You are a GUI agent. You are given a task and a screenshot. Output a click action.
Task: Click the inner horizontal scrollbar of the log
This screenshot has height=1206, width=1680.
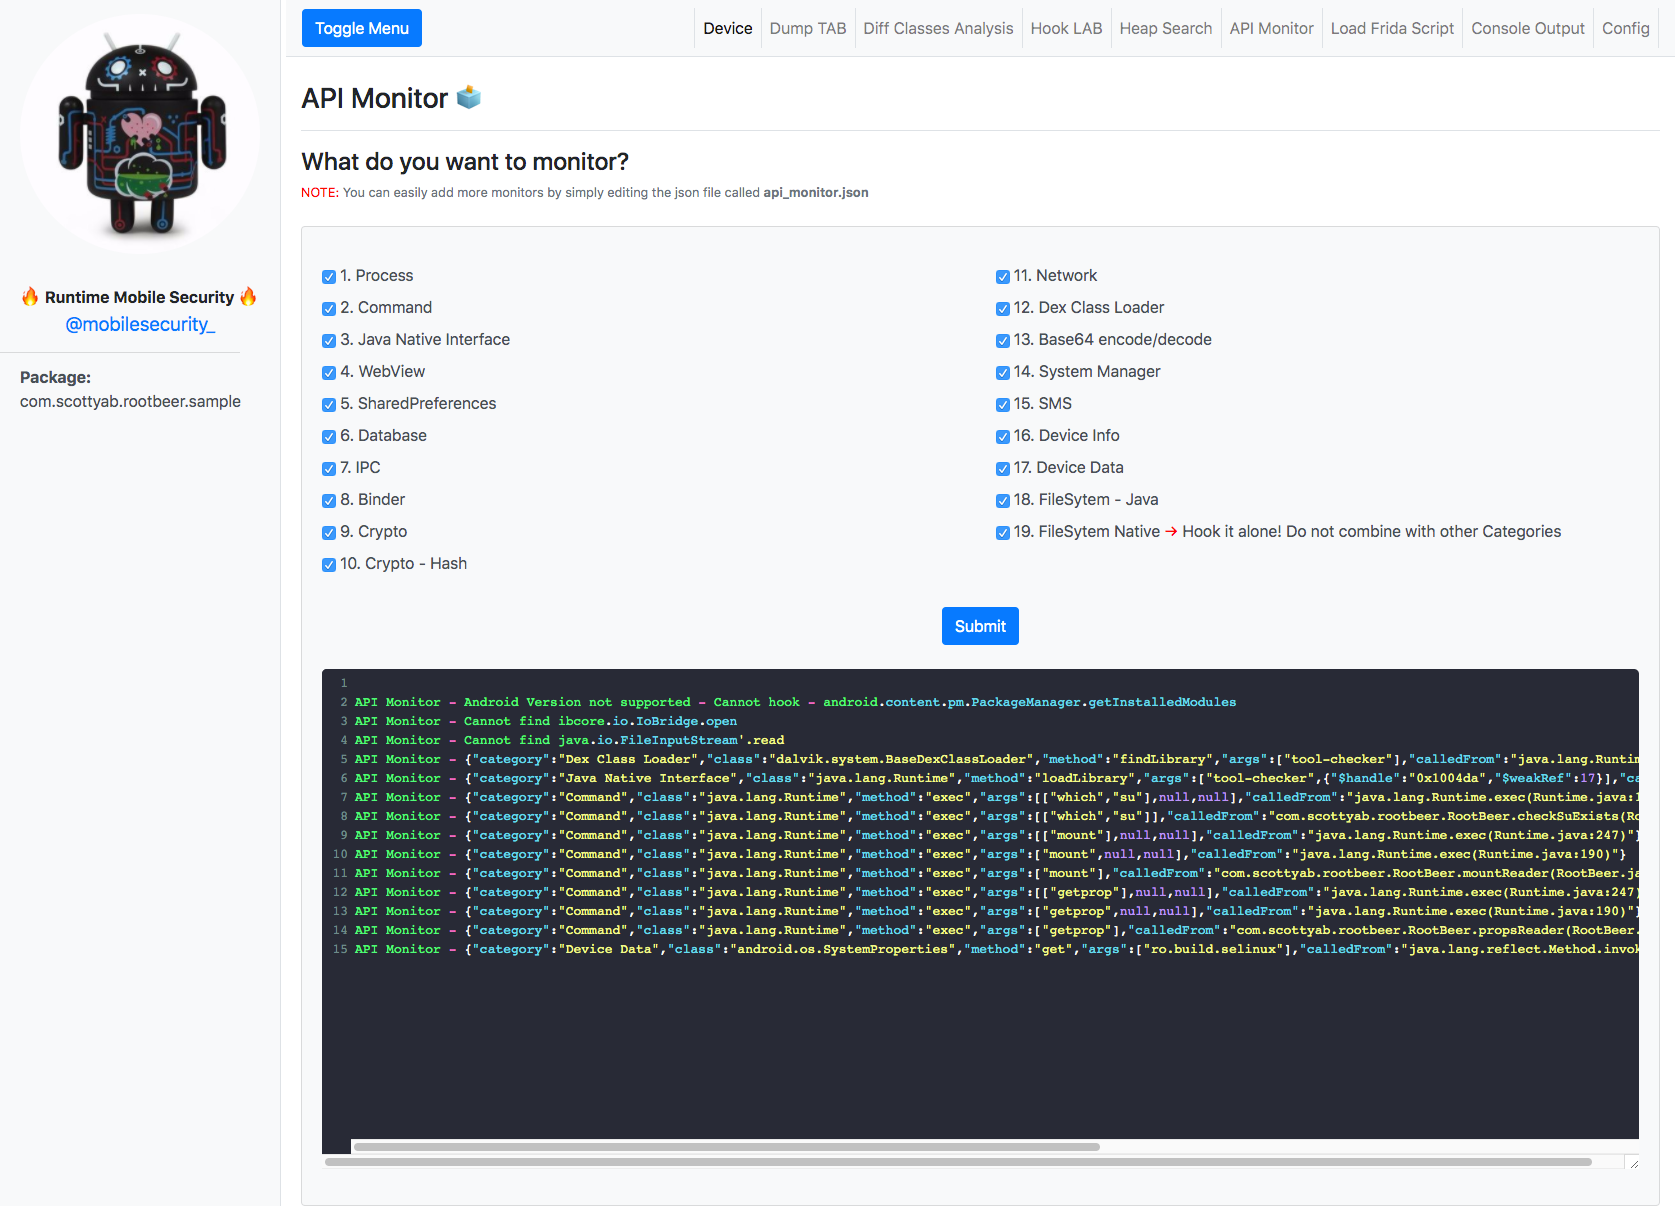(x=727, y=1147)
